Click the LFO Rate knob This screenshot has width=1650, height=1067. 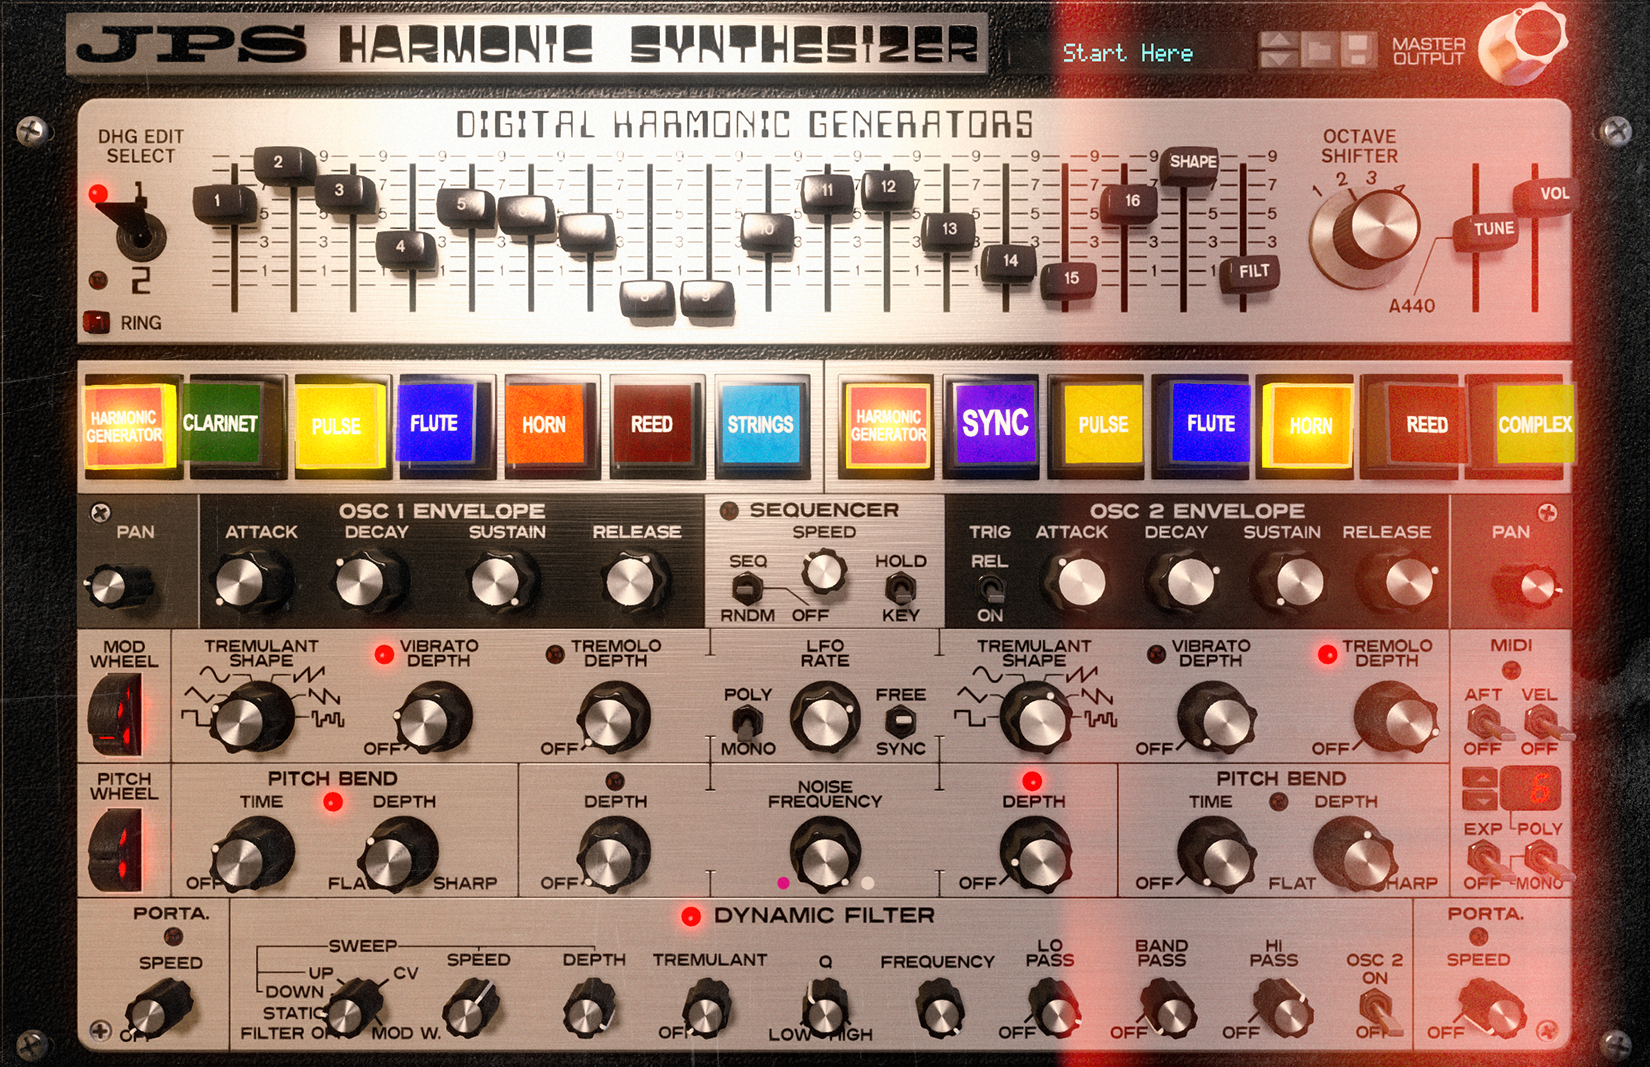tap(825, 717)
